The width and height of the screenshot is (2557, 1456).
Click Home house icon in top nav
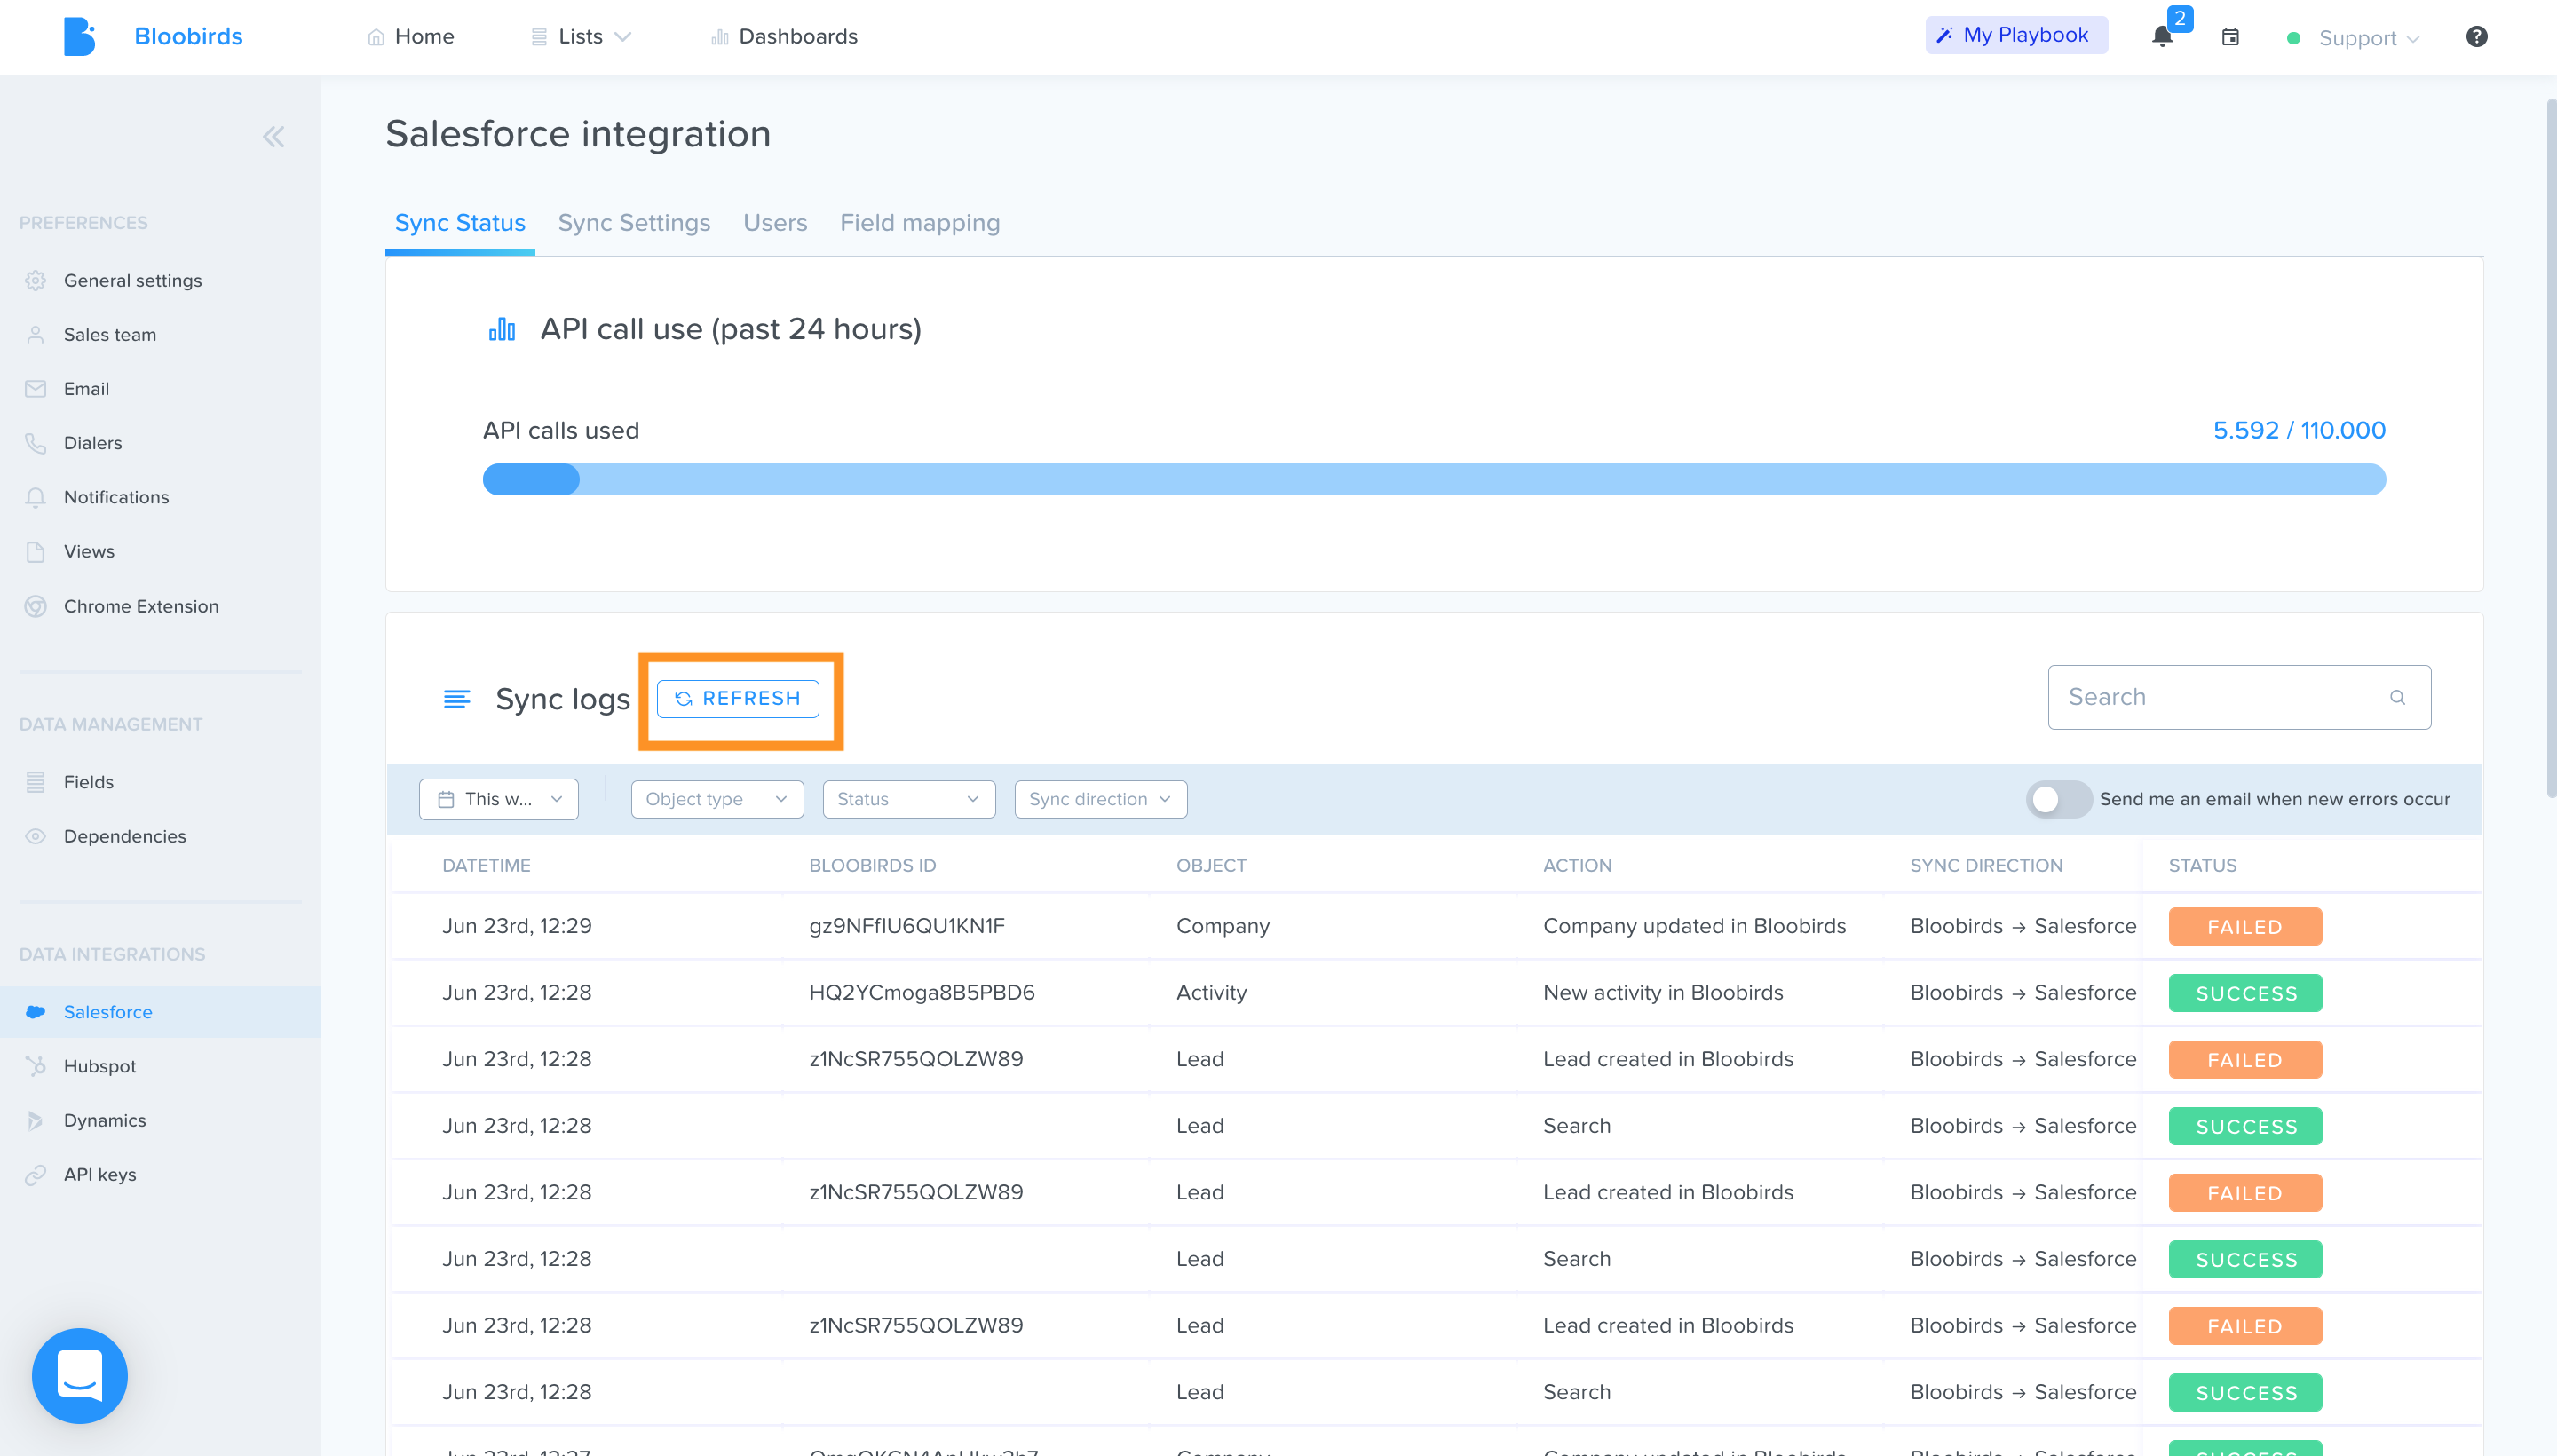[376, 37]
